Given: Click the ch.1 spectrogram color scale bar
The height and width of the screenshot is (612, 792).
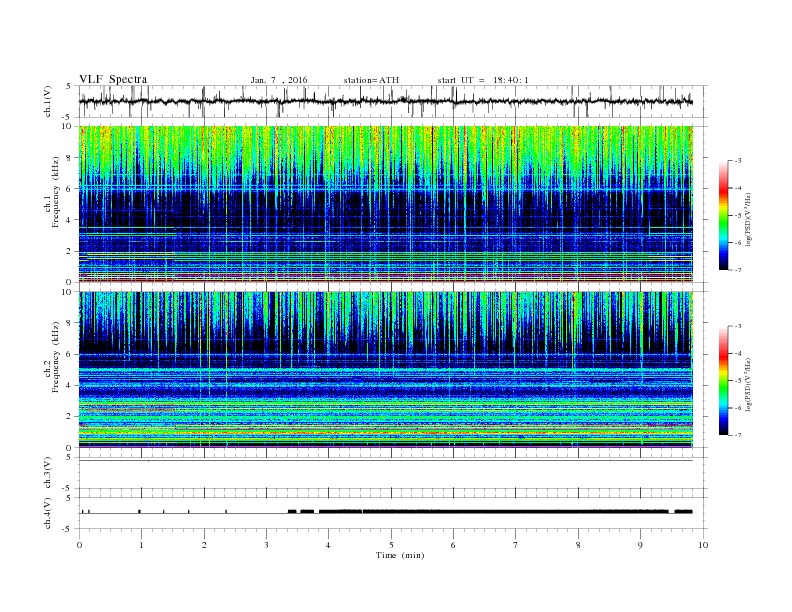Looking at the screenshot, I should (723, 215).
